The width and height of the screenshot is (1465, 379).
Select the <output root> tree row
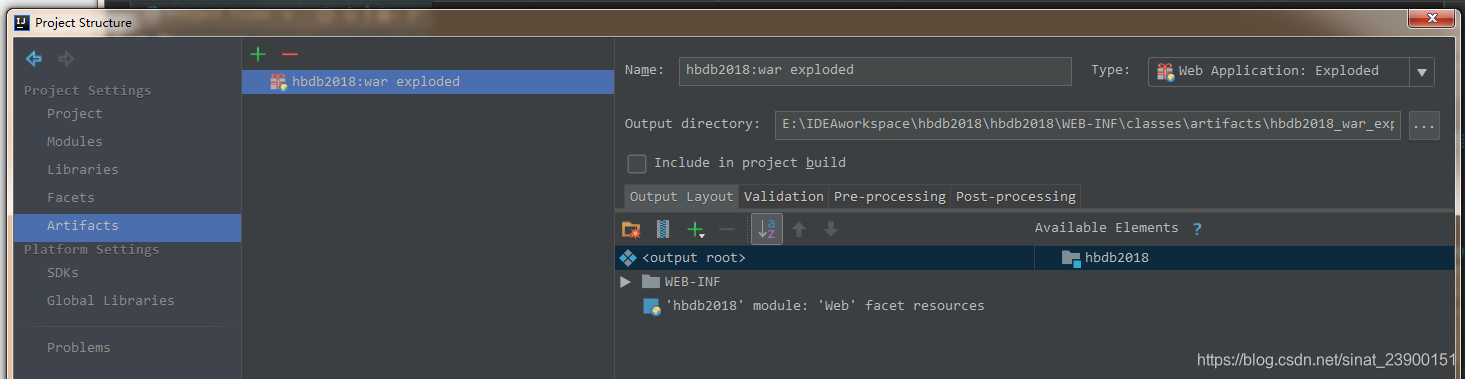pyautogui.click(x=824, y=258)
